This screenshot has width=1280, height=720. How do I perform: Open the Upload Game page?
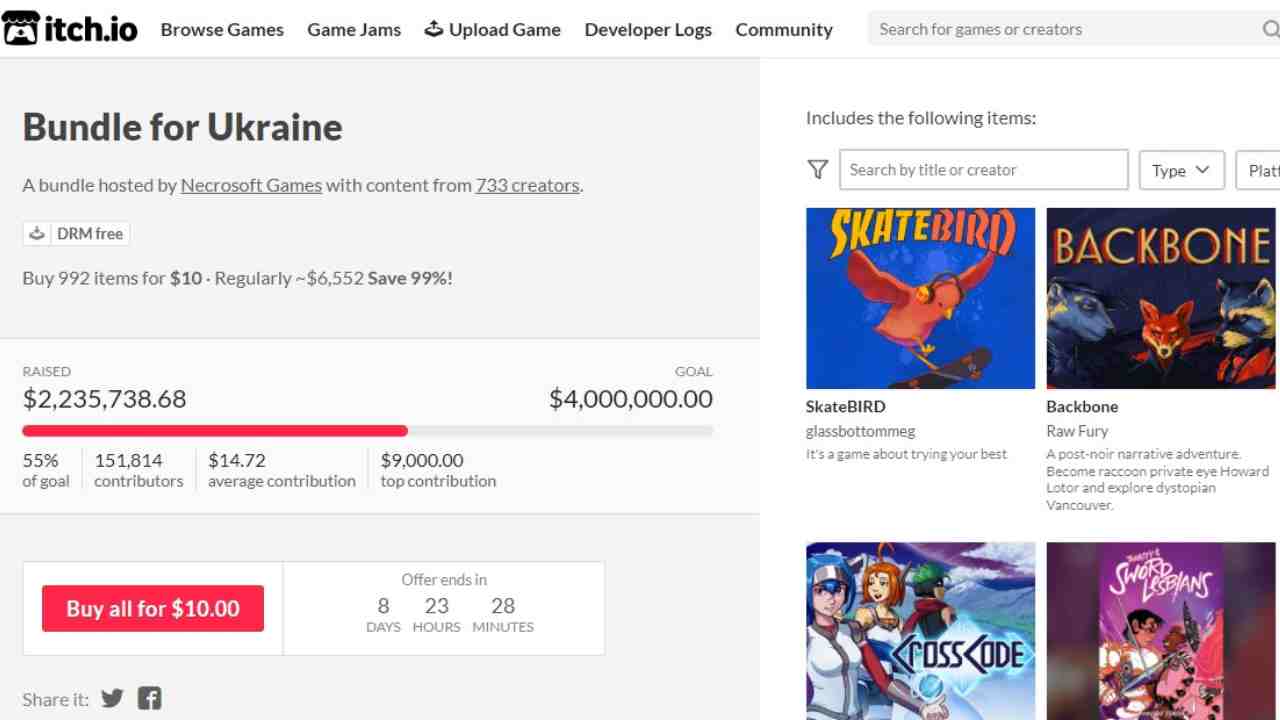tap(492, 29)
